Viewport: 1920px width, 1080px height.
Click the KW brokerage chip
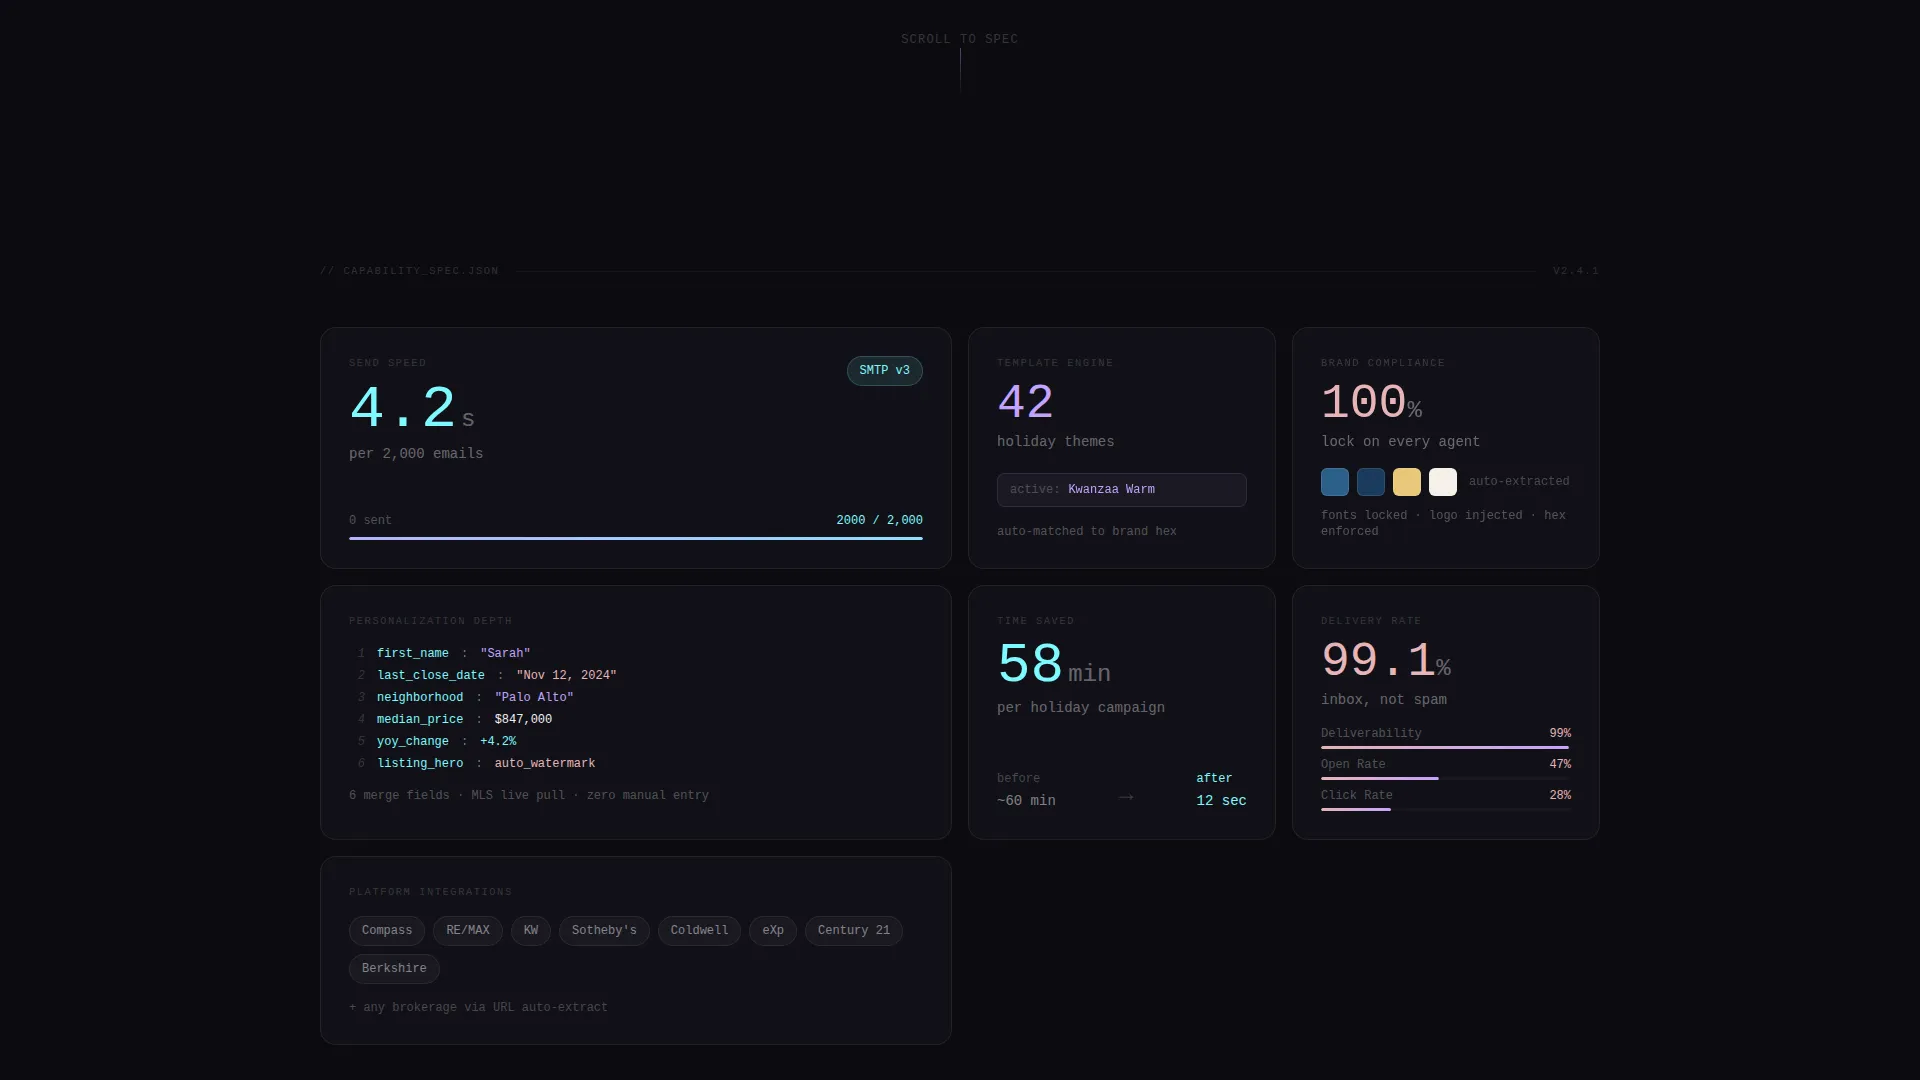531,931
